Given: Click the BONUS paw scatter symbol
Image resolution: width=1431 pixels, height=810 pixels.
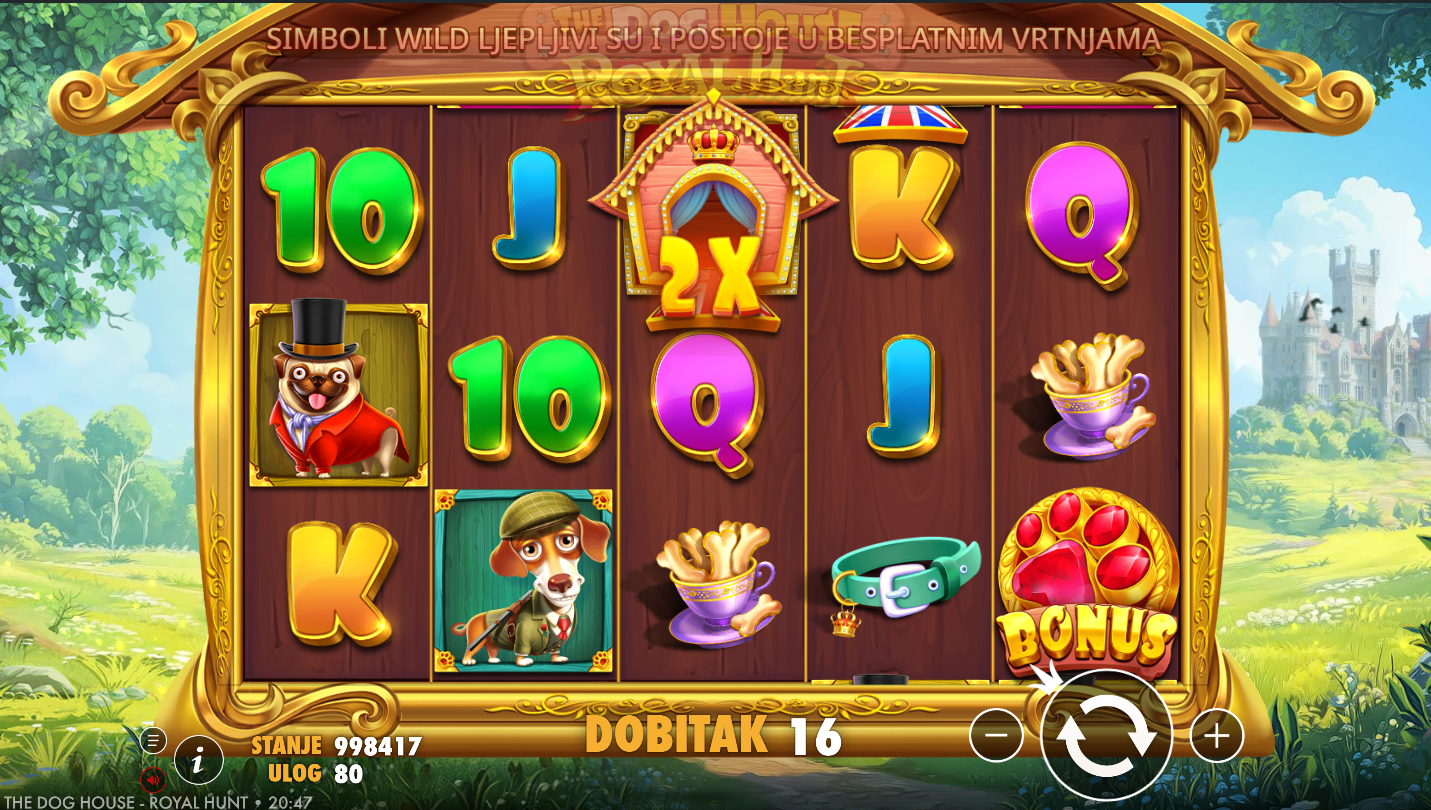Looking at the screenshot, I should (x=1086, y=581).
